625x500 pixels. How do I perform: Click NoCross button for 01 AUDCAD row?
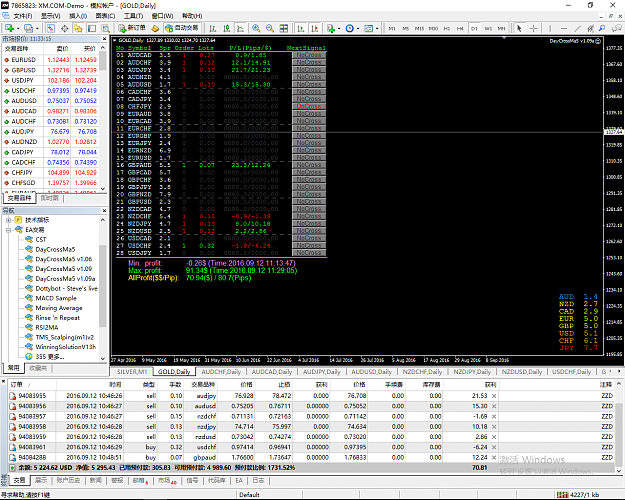pos(309,55)
